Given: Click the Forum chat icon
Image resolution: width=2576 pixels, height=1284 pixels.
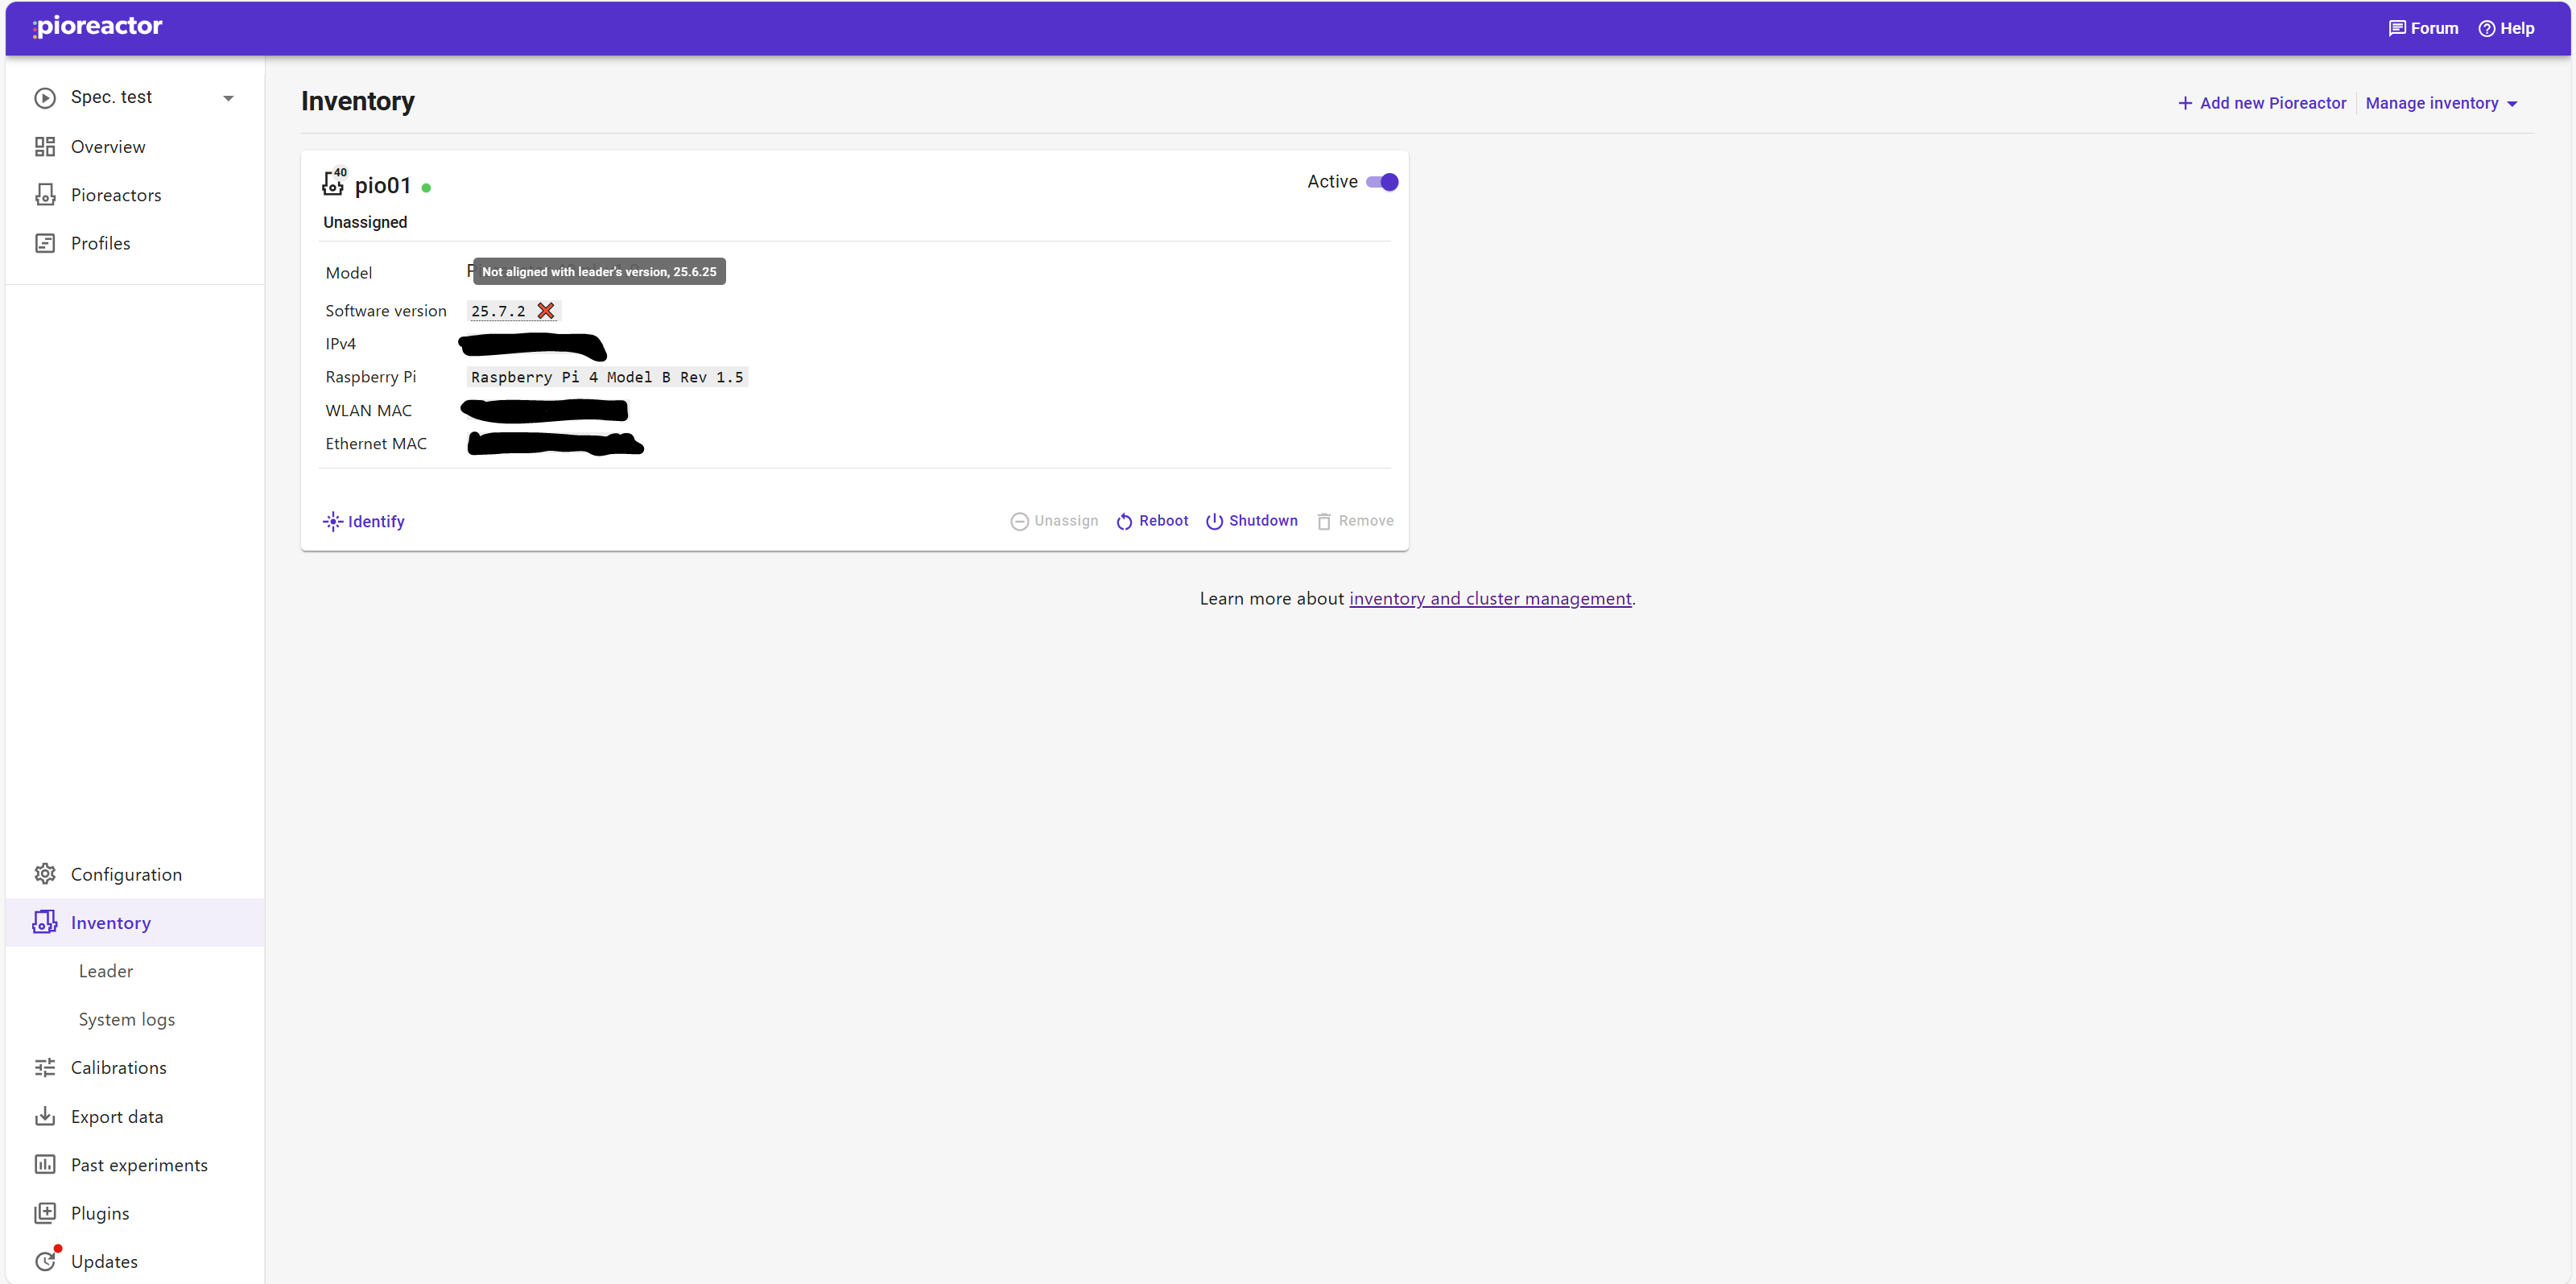Looking at the screenshot, I should coord(2397,28).
